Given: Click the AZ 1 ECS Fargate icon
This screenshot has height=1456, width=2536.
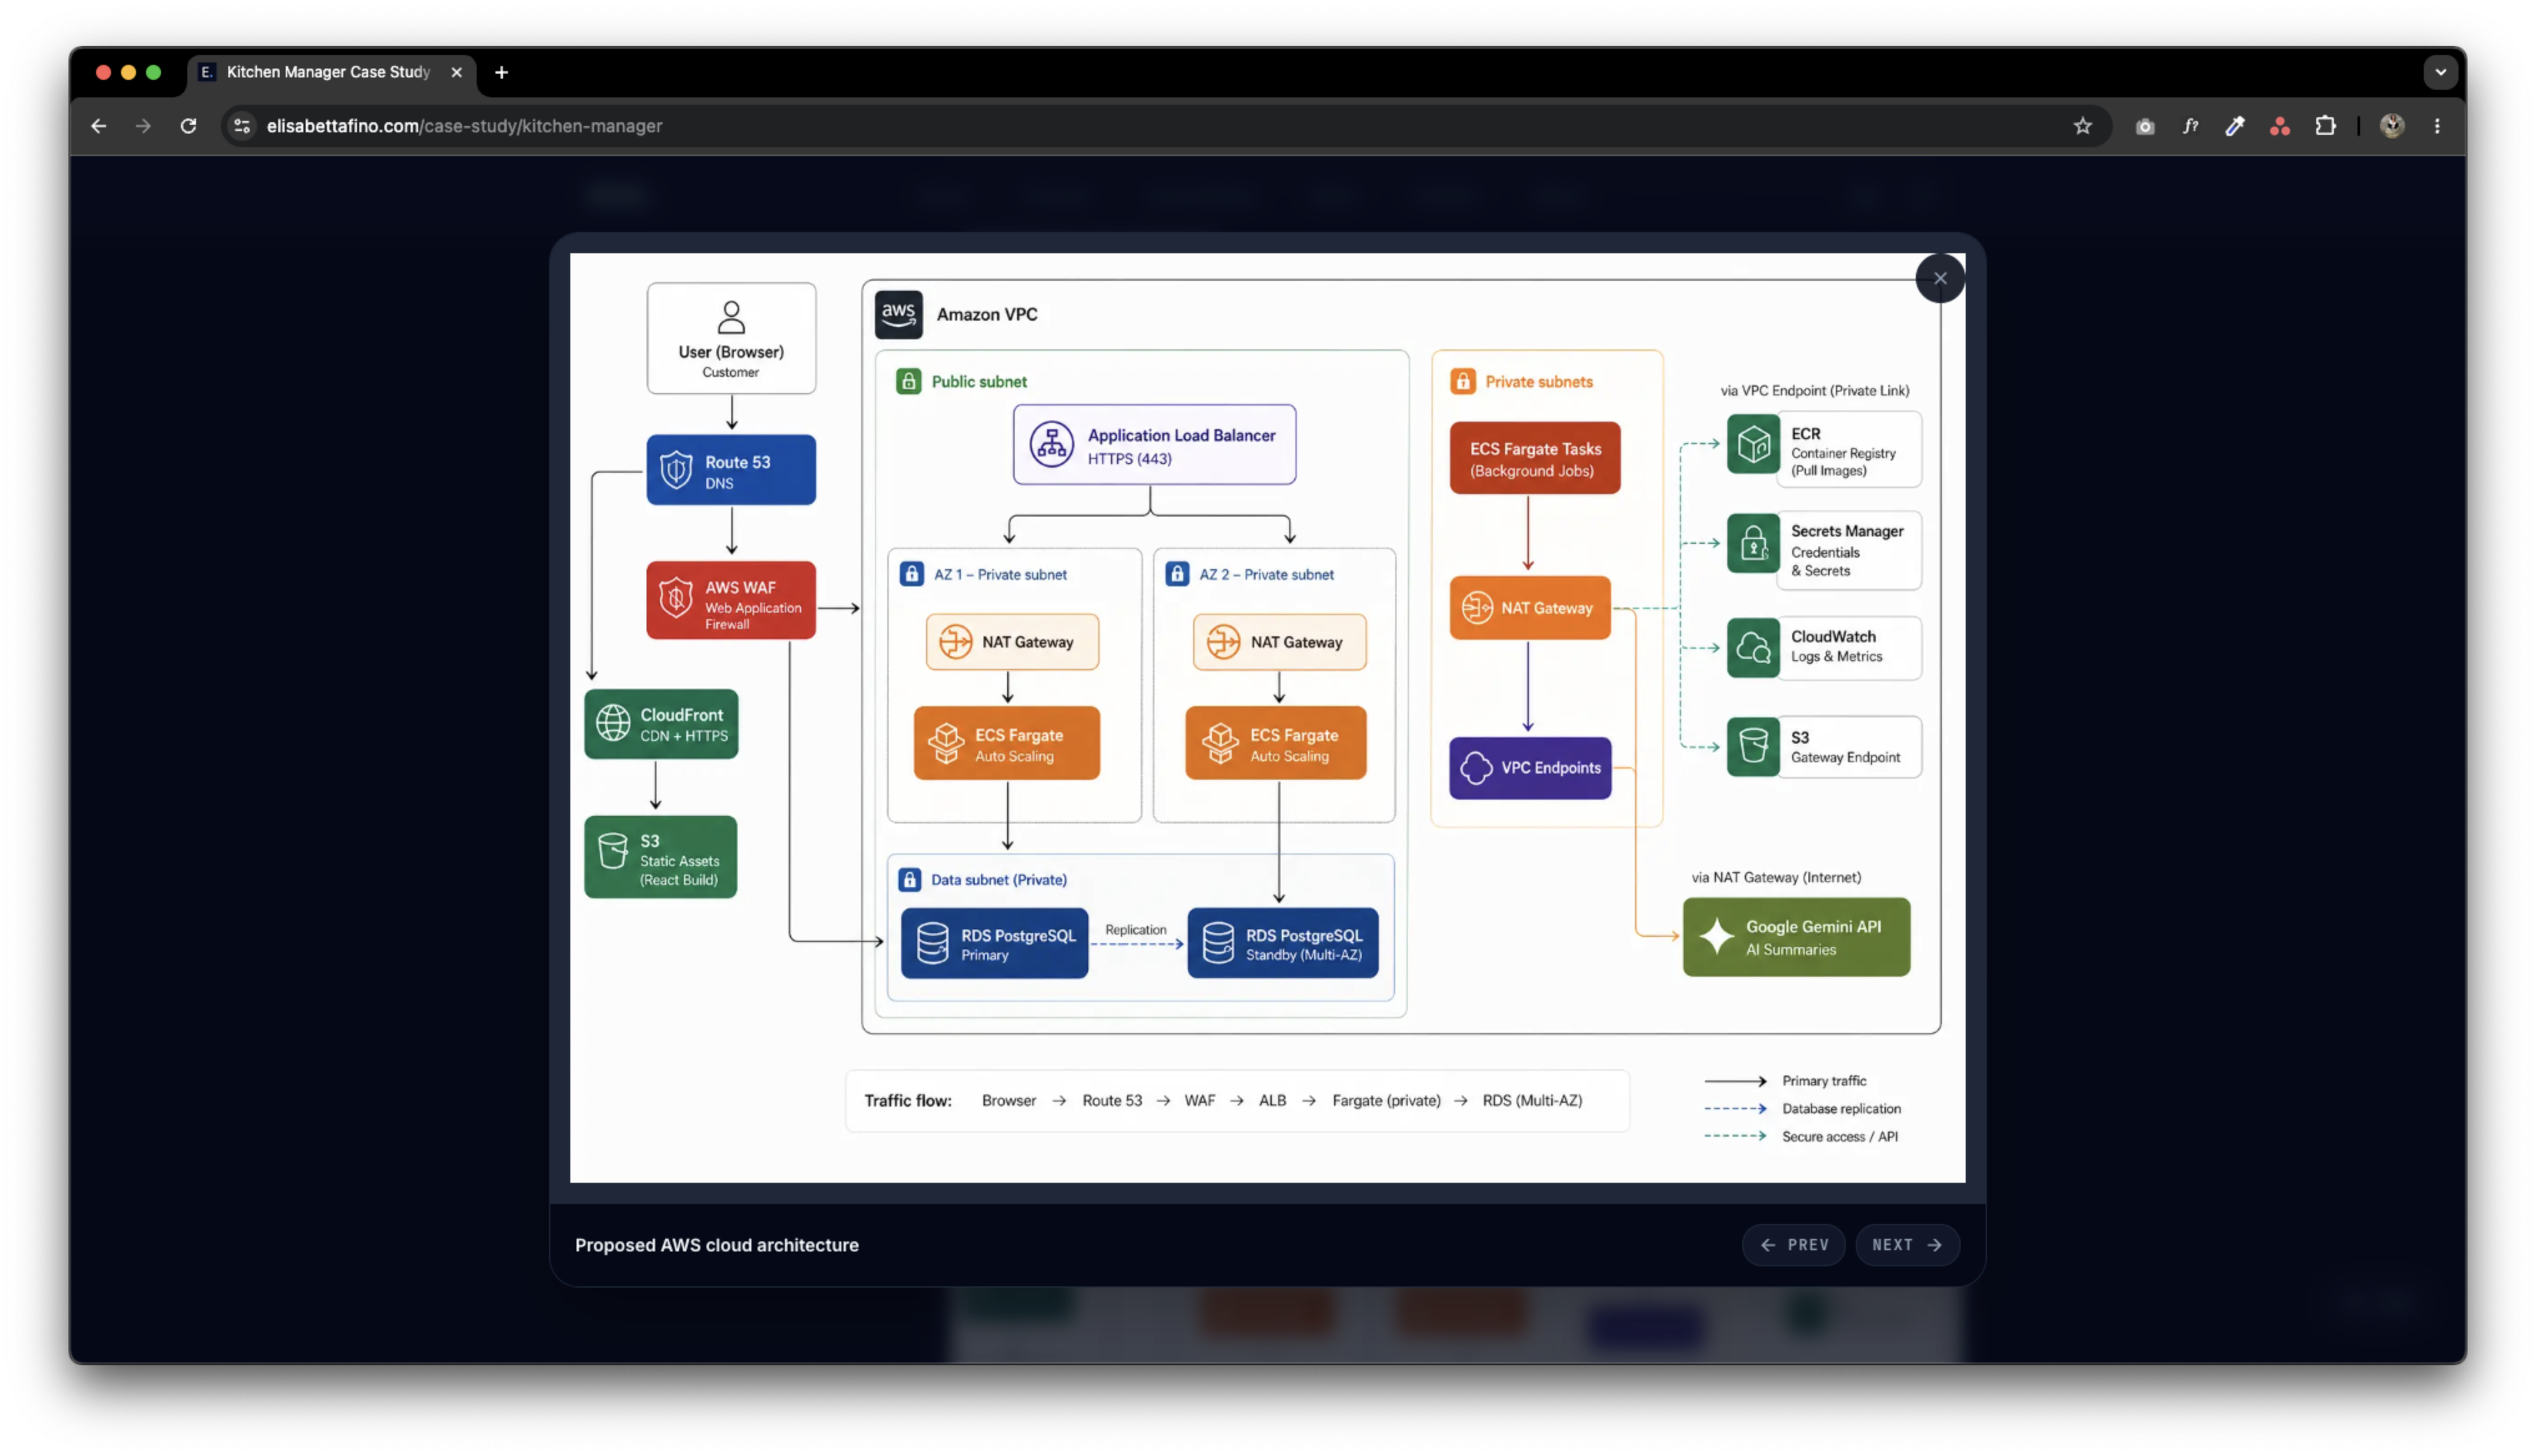Looking at the screenshot, I should pos(945,743).
